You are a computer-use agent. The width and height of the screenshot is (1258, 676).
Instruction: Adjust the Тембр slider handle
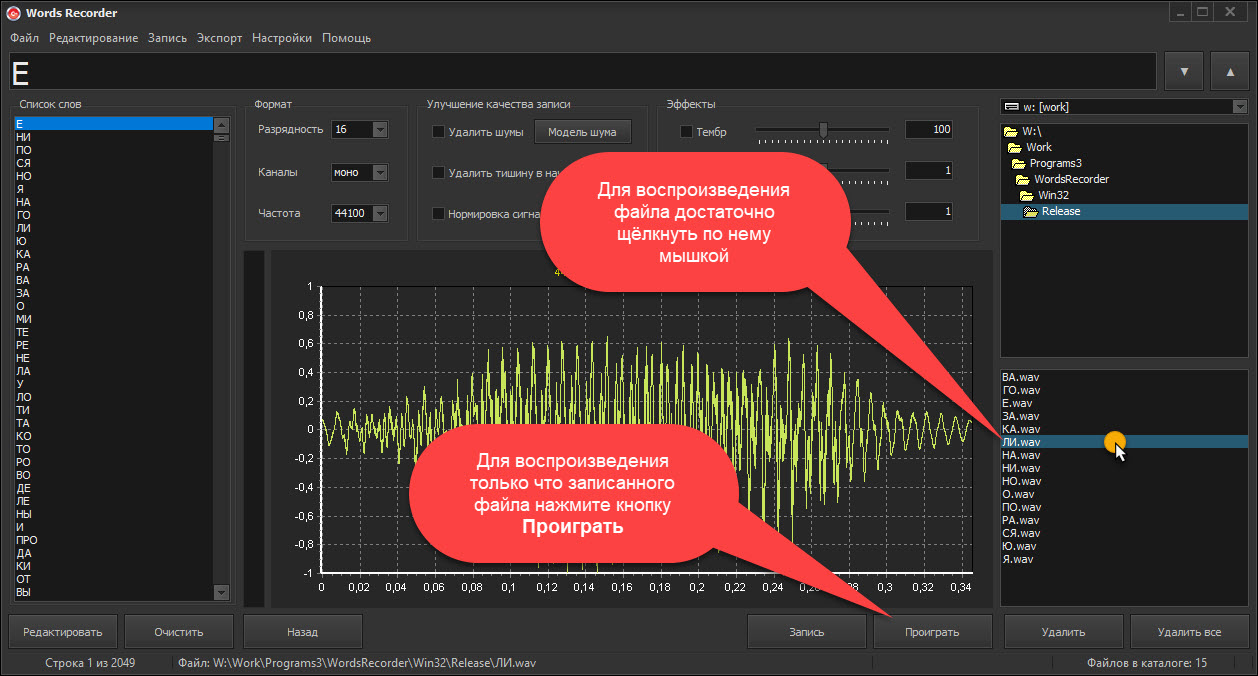823,129
